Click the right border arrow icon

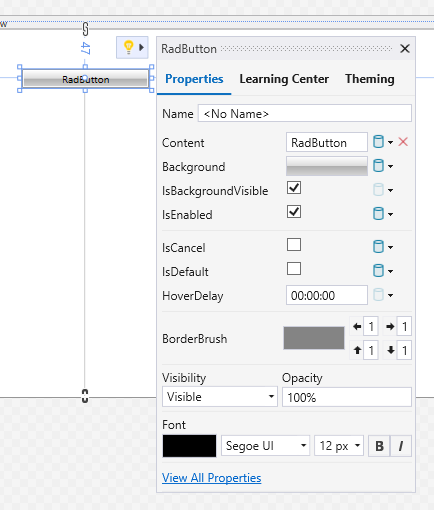[x=390, y=326]
